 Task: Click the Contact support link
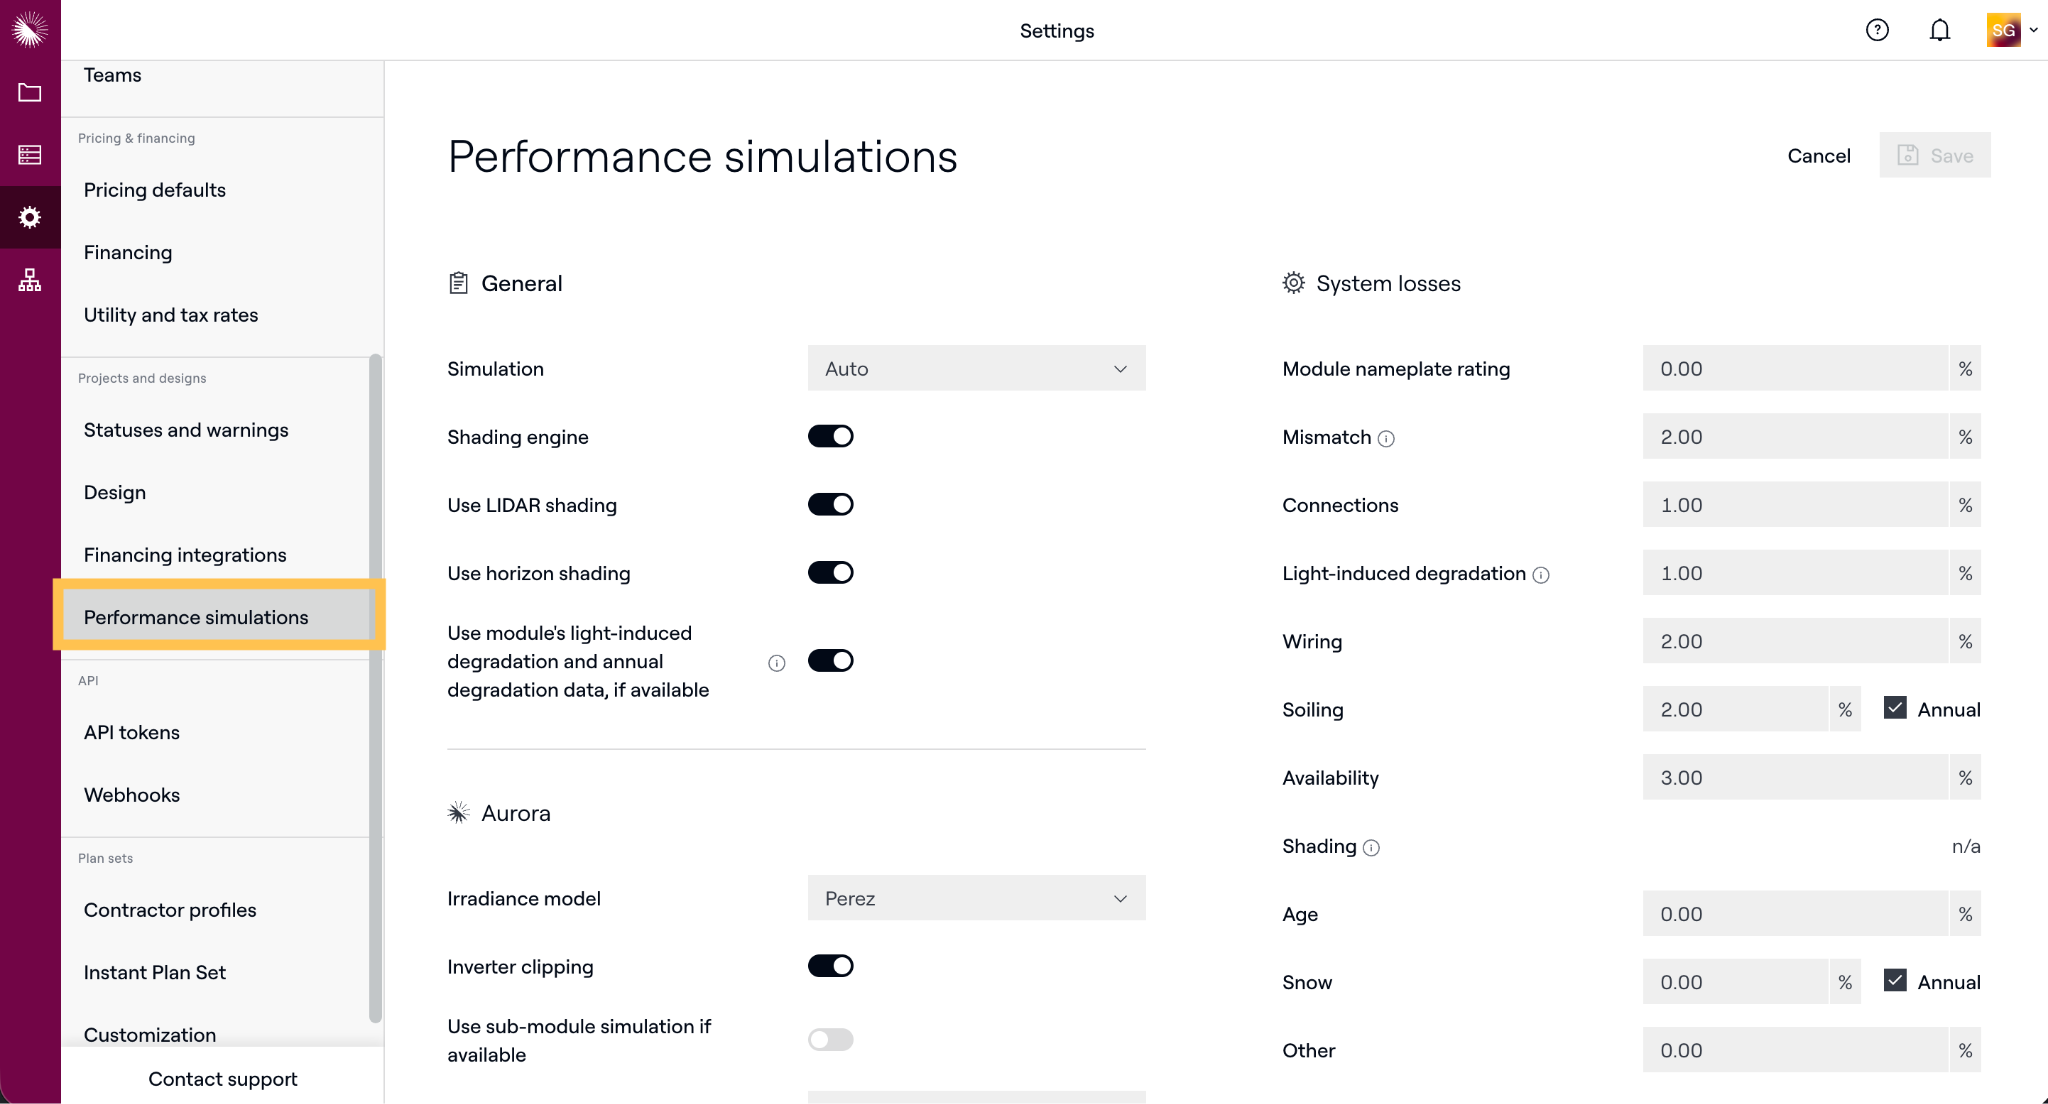(x=223, y=1079)
